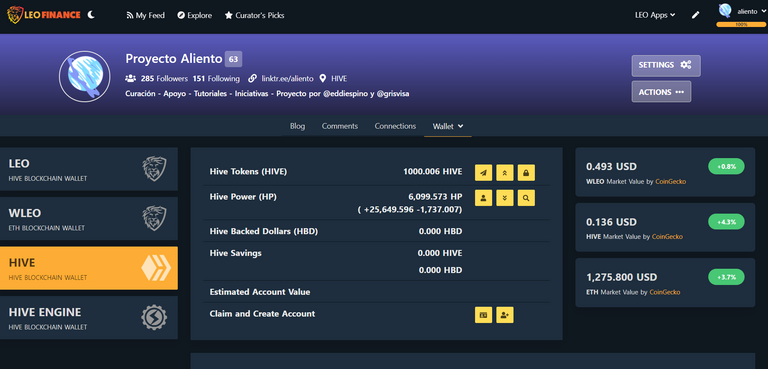Click the lock icon beside Hive Tokens
The height and width of the screenshot is (369, 768).
tap(526, 172)
